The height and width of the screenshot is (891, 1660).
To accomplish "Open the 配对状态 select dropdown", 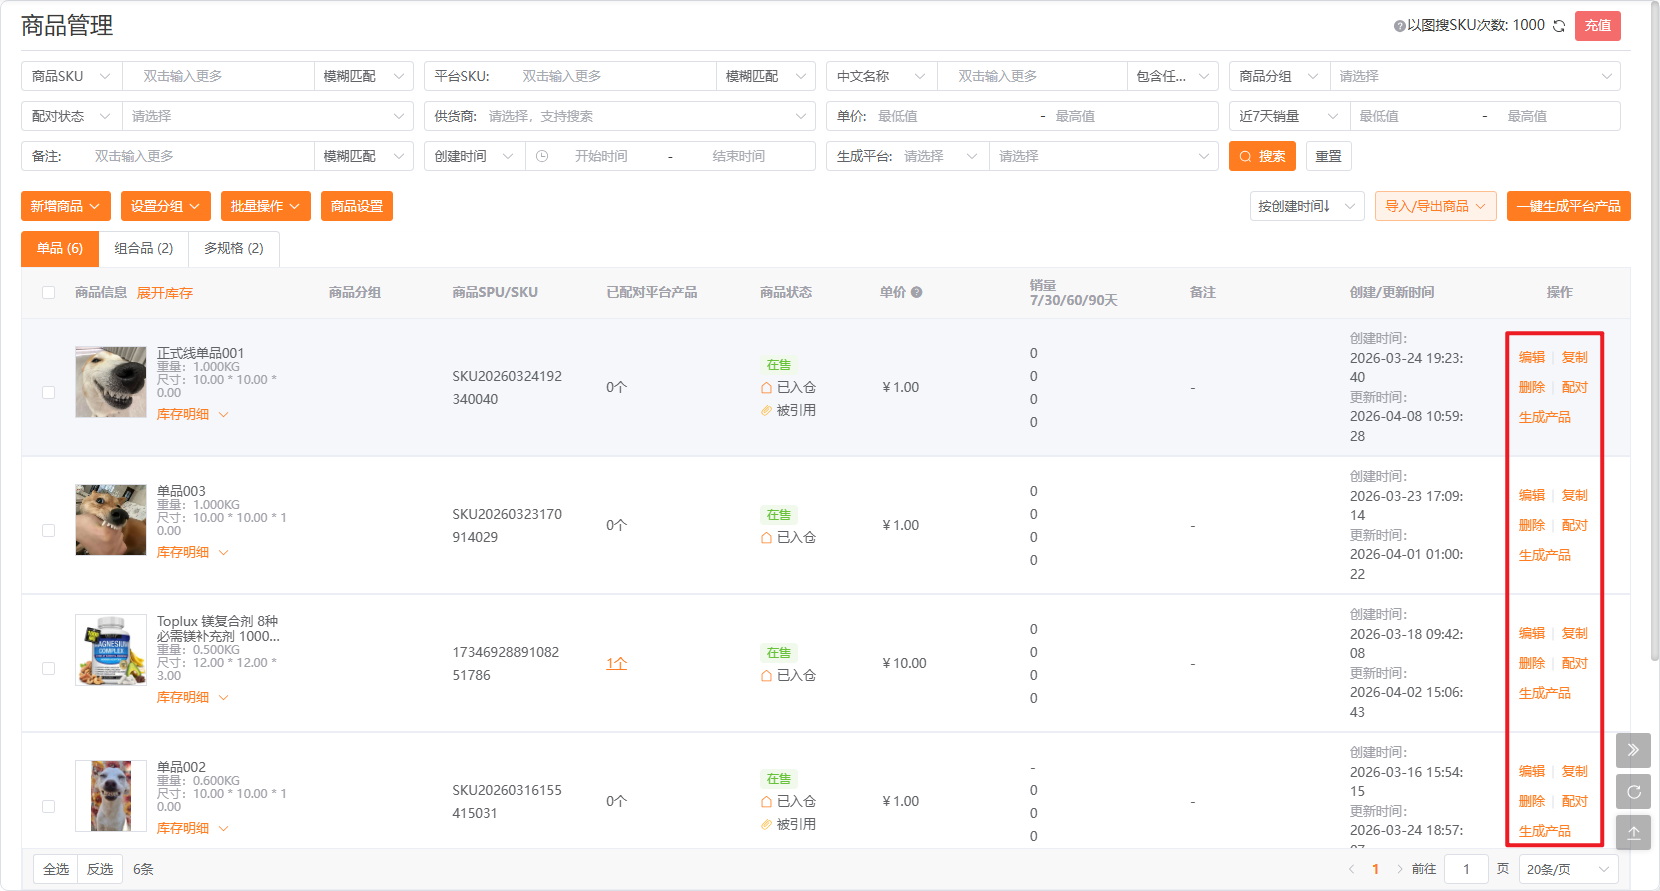I will [267, 116].
